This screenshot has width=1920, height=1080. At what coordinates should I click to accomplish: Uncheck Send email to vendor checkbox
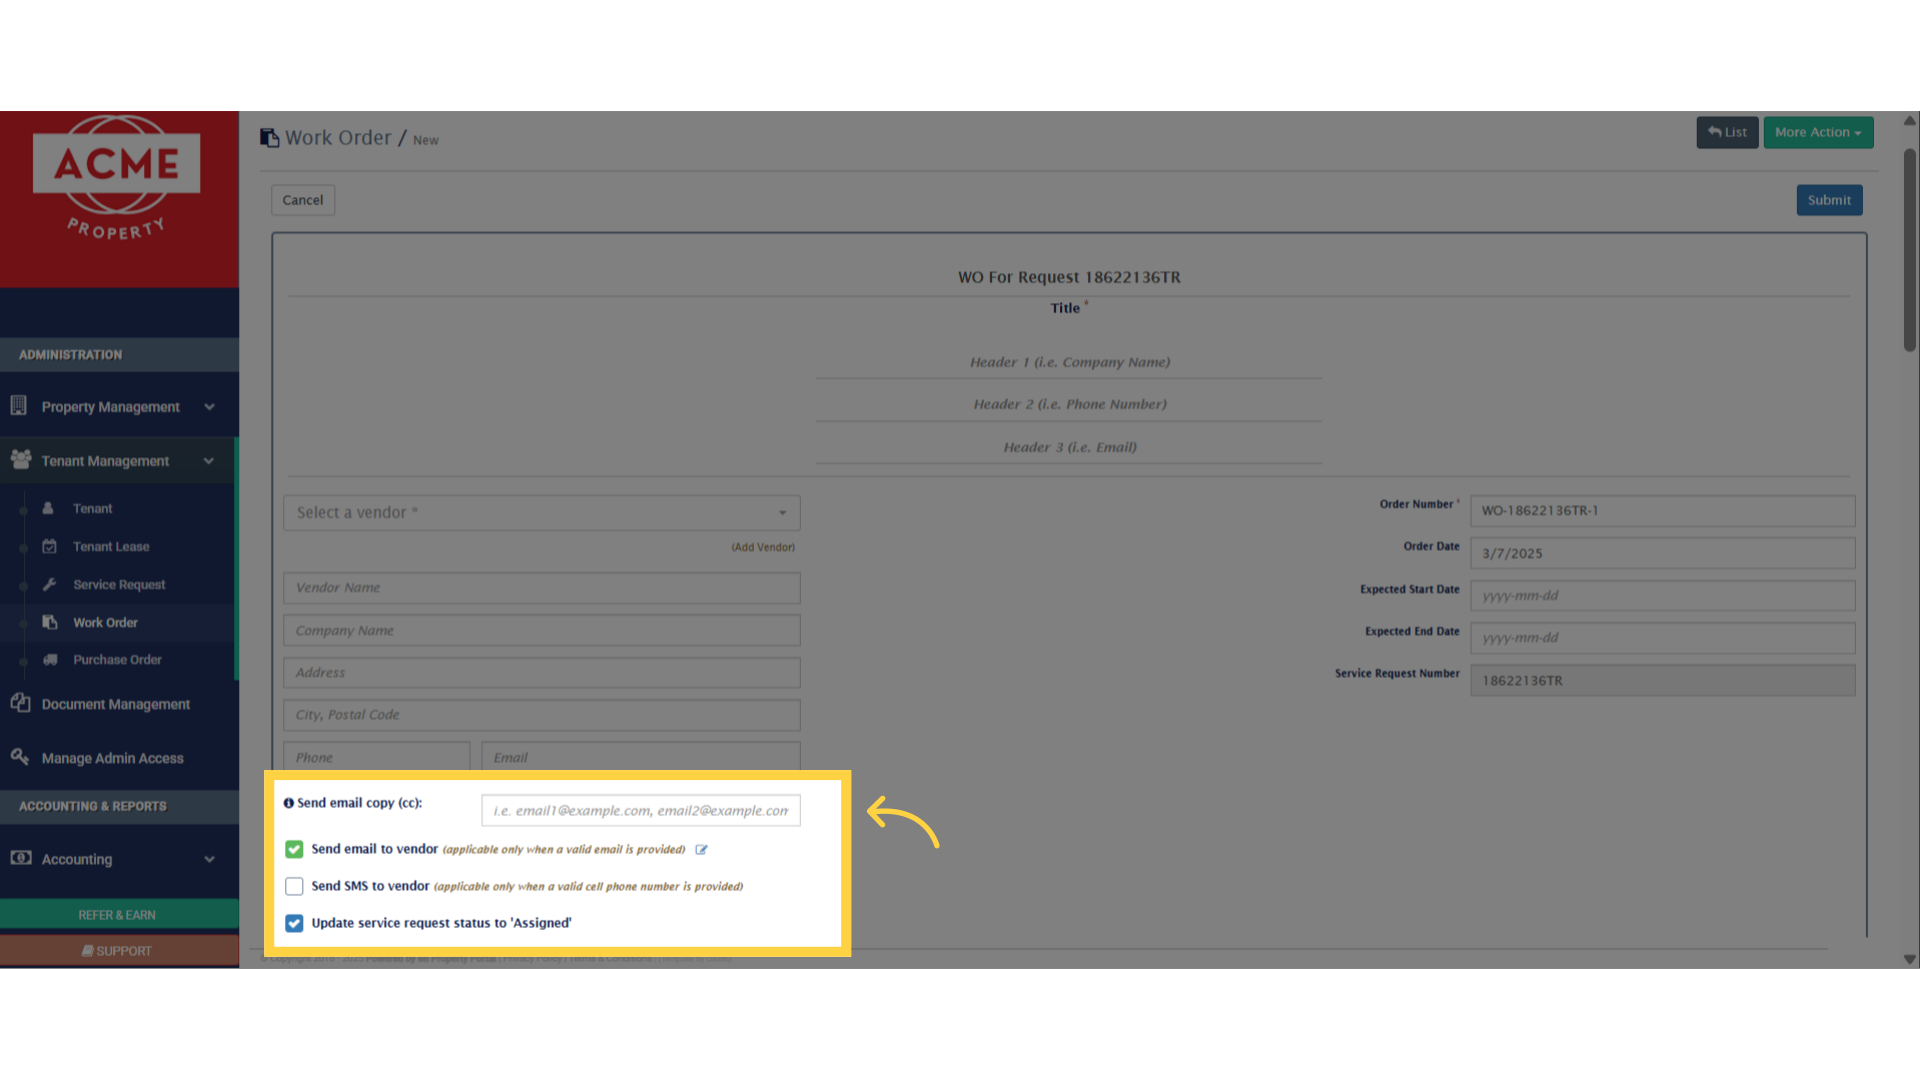[294, 849]
